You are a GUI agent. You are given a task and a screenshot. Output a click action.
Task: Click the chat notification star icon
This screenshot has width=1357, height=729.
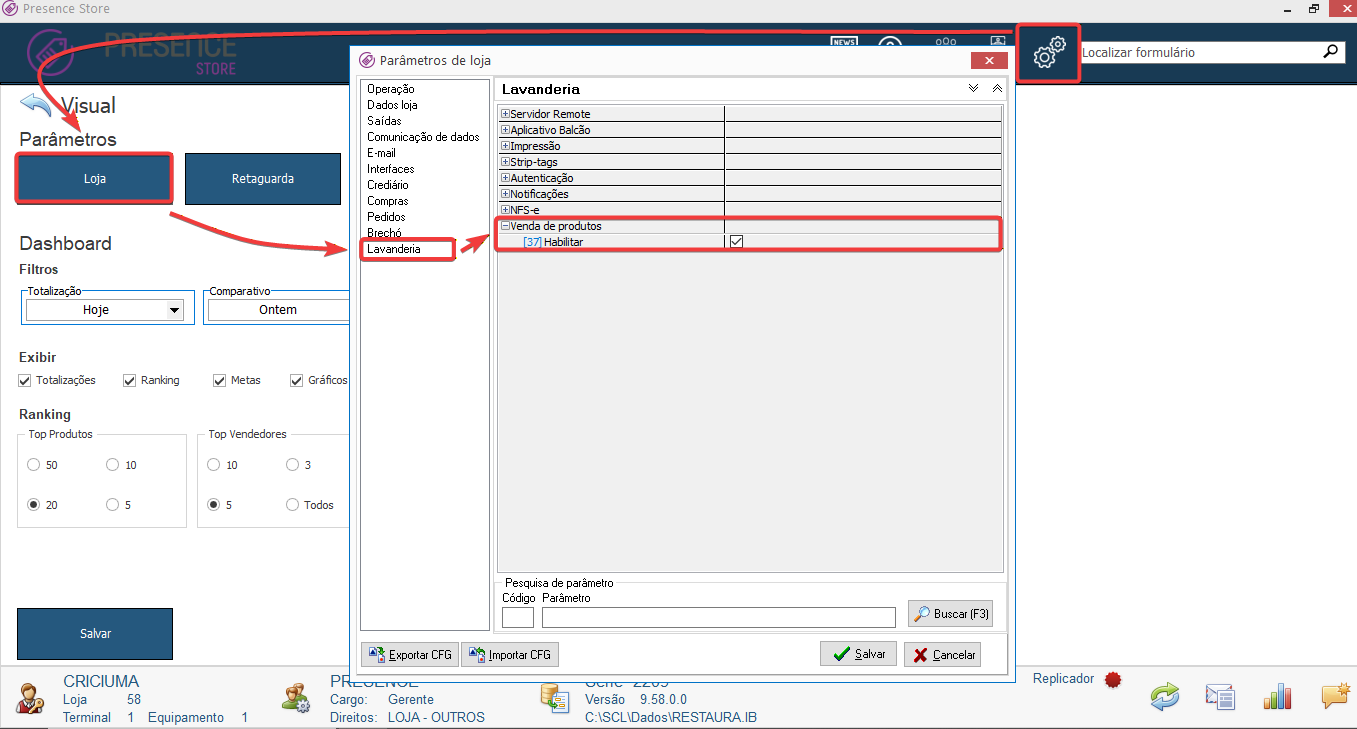1336,696
